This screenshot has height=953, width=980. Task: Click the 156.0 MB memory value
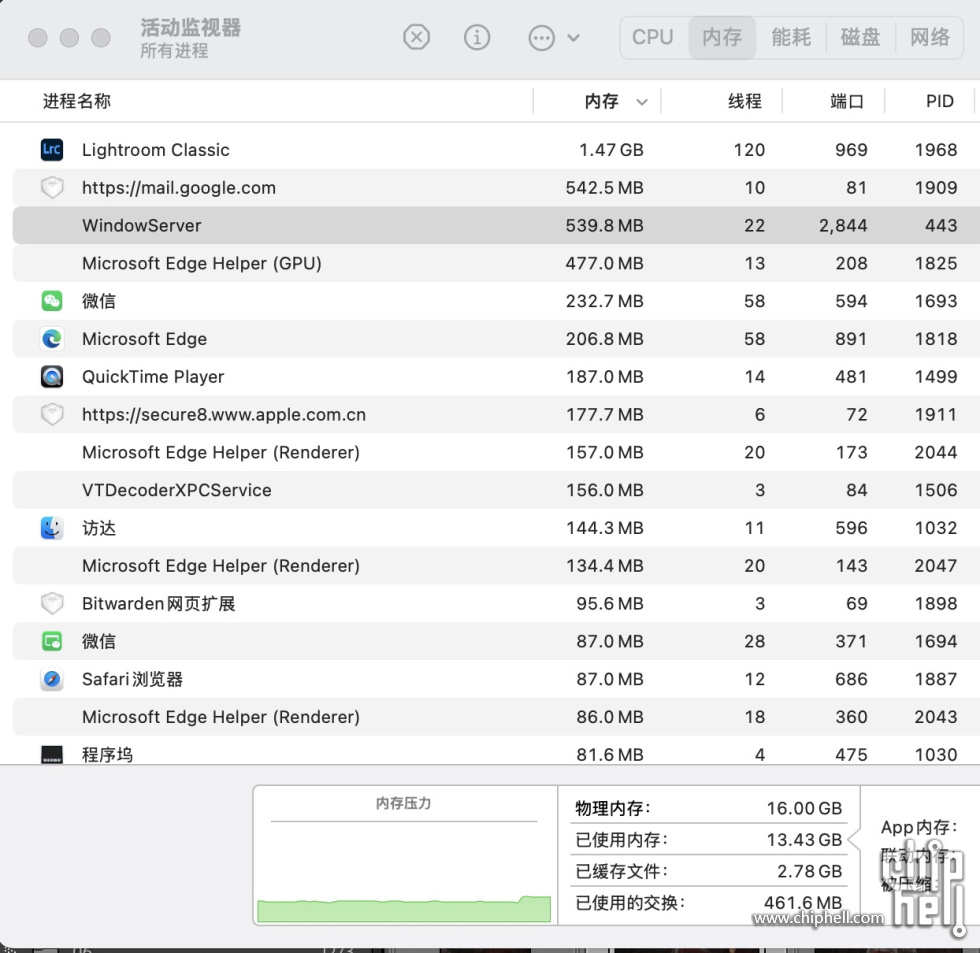(604, 490)
